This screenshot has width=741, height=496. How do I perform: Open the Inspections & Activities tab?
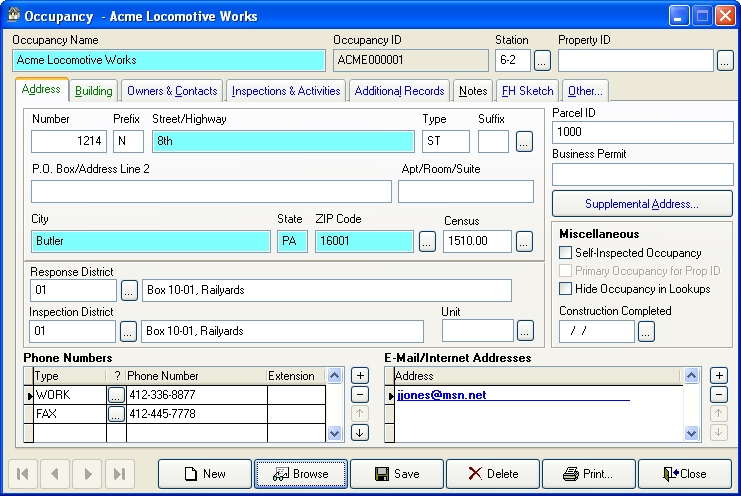[286, 91]
